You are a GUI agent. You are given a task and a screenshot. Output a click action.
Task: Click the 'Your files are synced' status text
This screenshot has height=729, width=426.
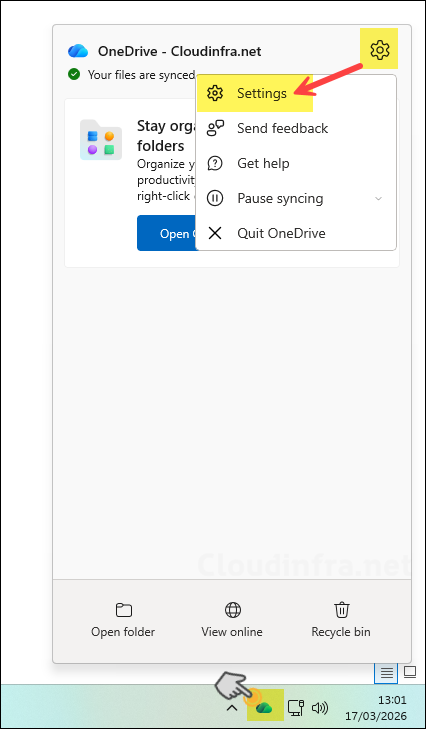(x=141, y=74)
